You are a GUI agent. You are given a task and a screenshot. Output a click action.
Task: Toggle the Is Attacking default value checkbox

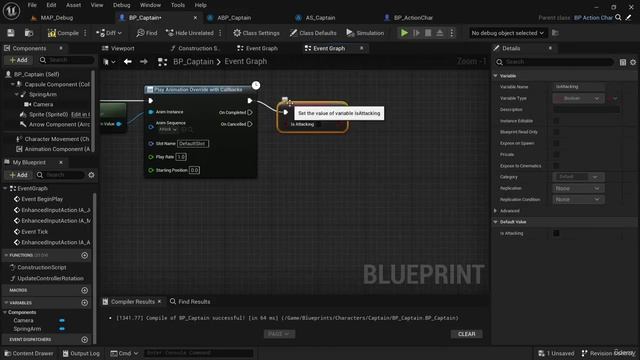pos(556,233)
